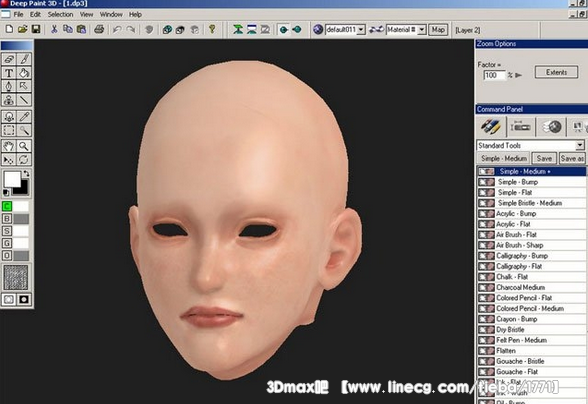Toggle the C (color) channel
Image resolution: width=588 pixels, height=404 pixels.
(x=7, y=206)
